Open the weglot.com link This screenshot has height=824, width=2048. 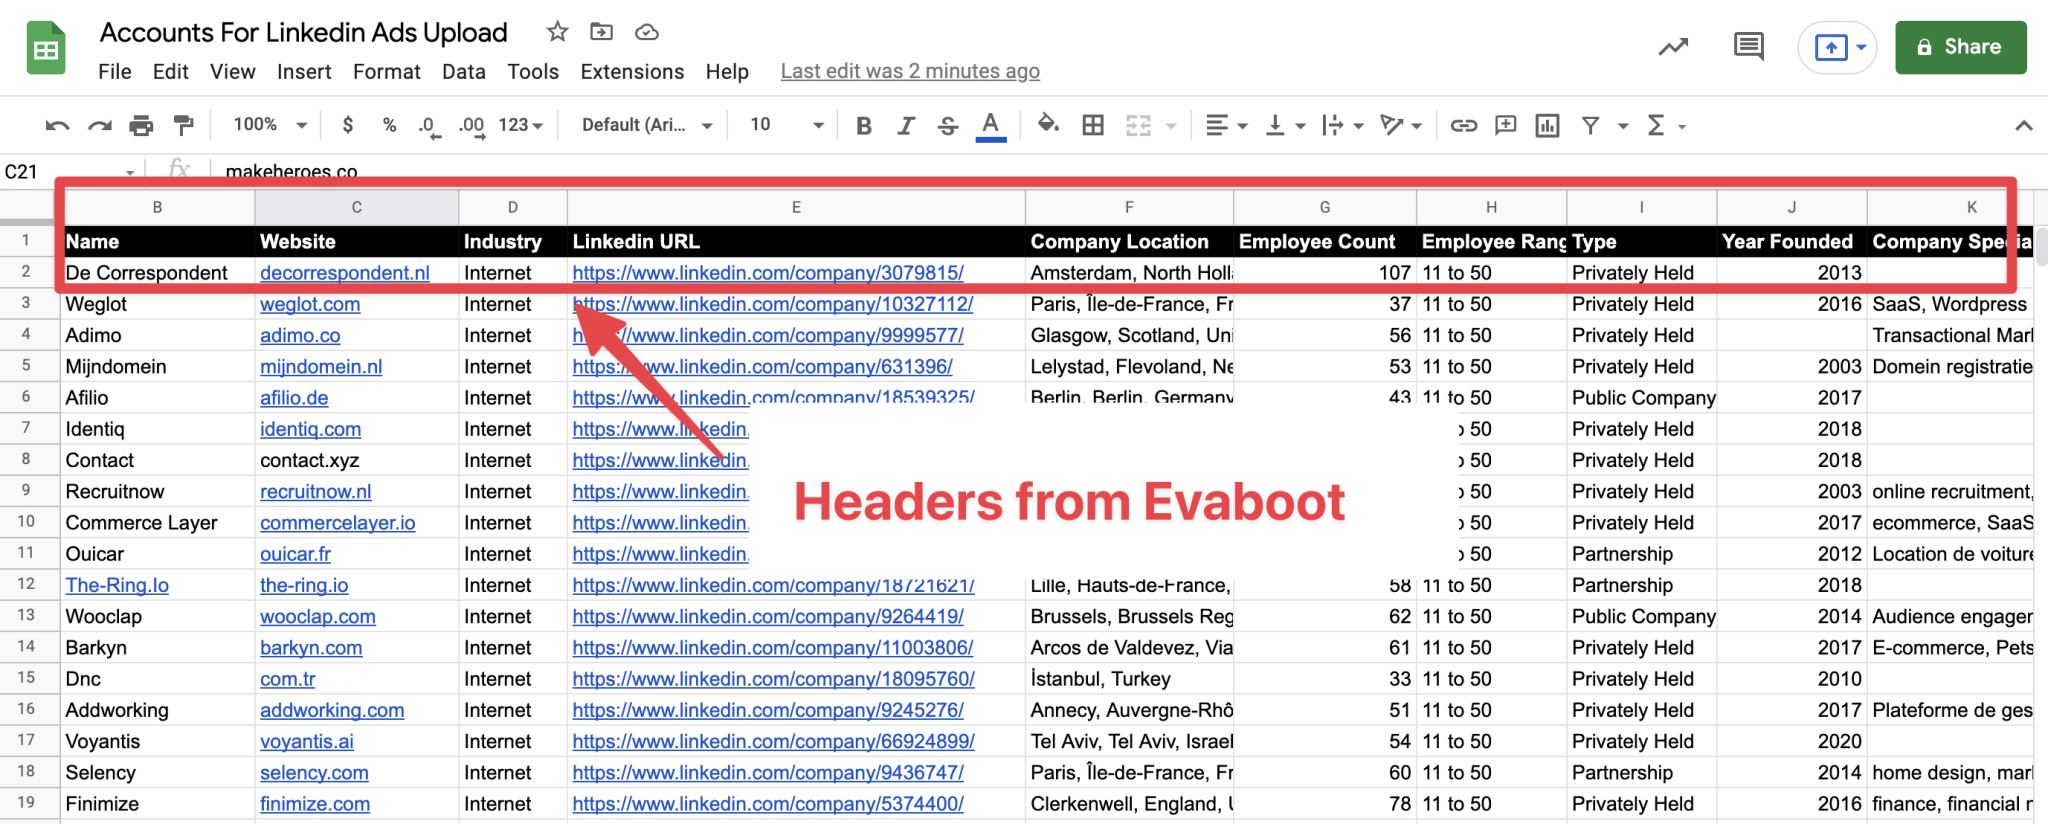pyautogui.click(x=310, y=304)
